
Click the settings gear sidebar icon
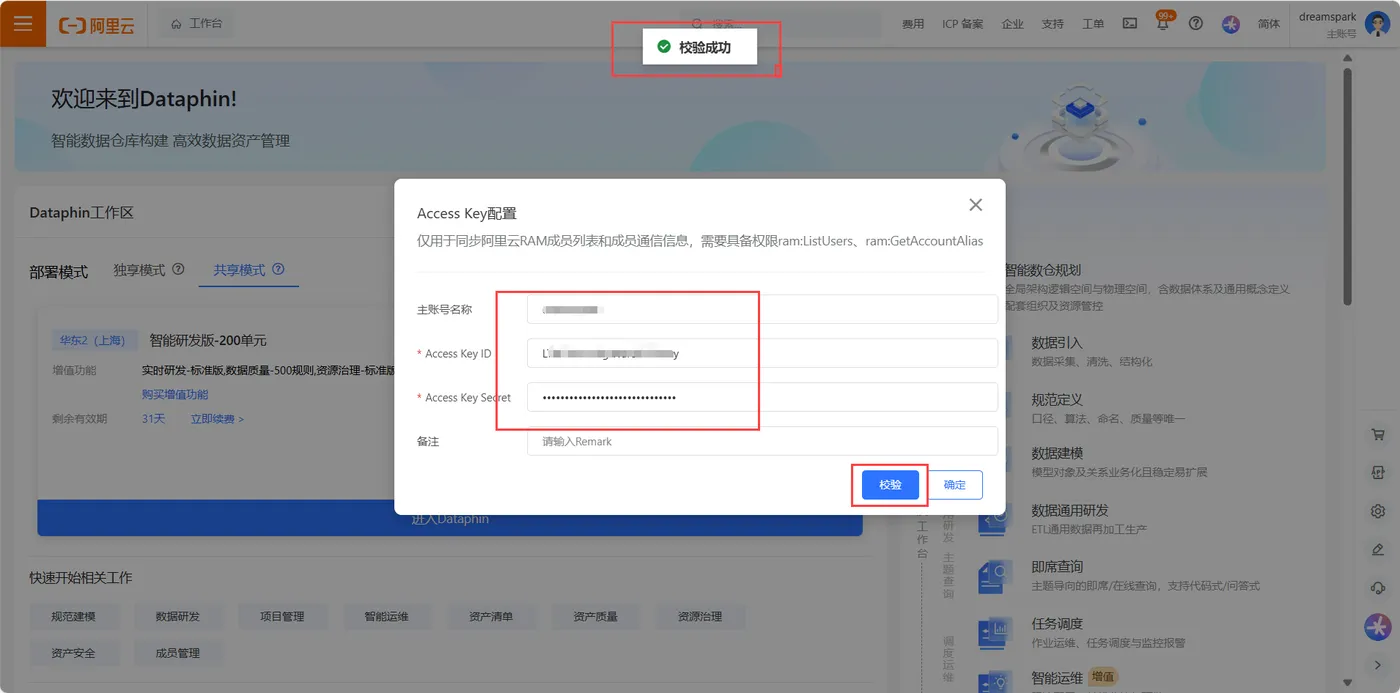(x=1378, y=511)
